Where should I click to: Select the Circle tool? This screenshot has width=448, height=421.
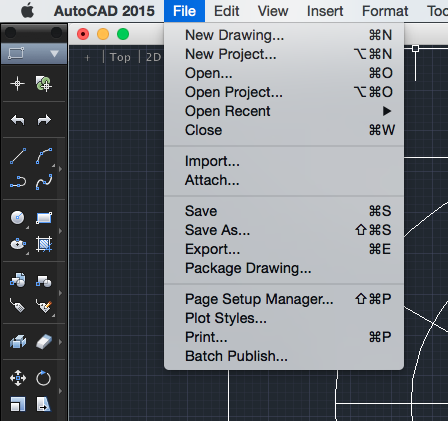click(x=18, y=218)
